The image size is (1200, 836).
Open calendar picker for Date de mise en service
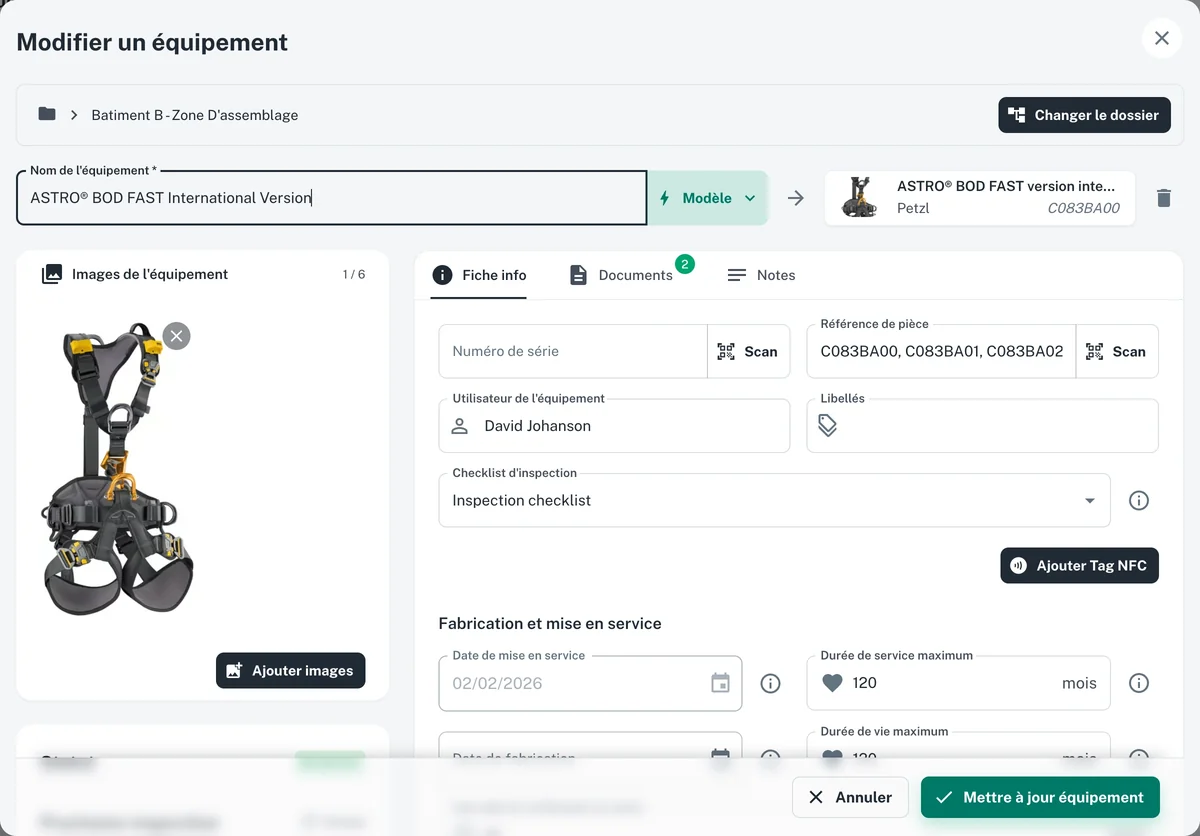pyautogui.click(x=720, y=683)
